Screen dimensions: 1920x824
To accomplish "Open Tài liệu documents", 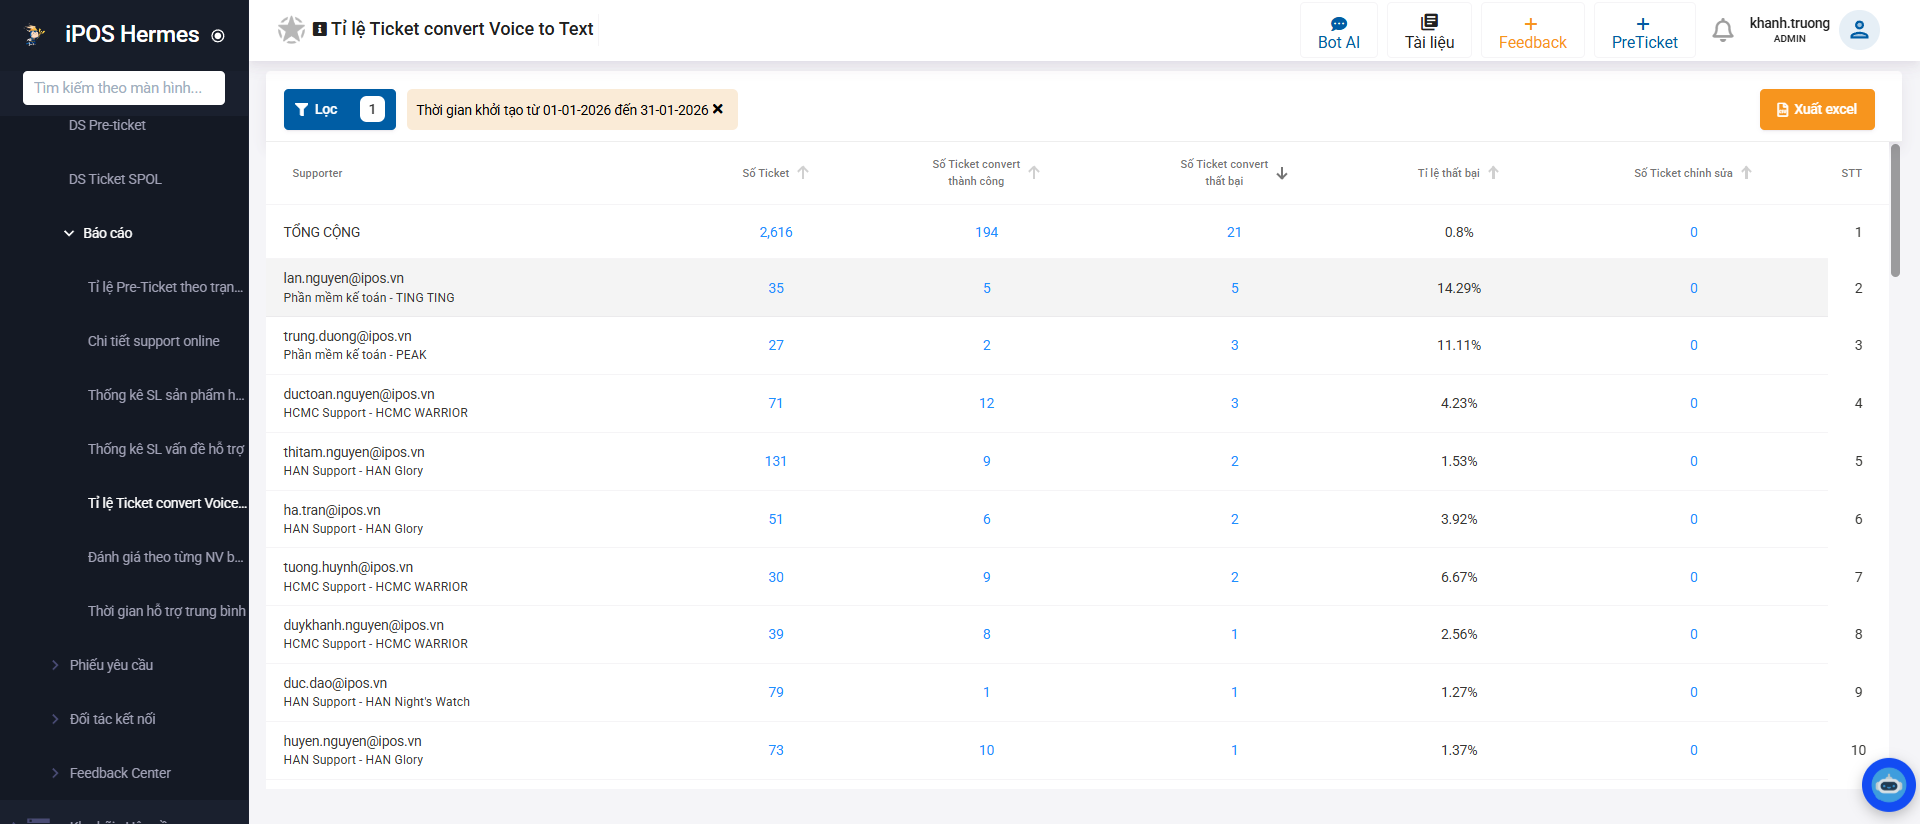I will click(x=1429, y=31).
